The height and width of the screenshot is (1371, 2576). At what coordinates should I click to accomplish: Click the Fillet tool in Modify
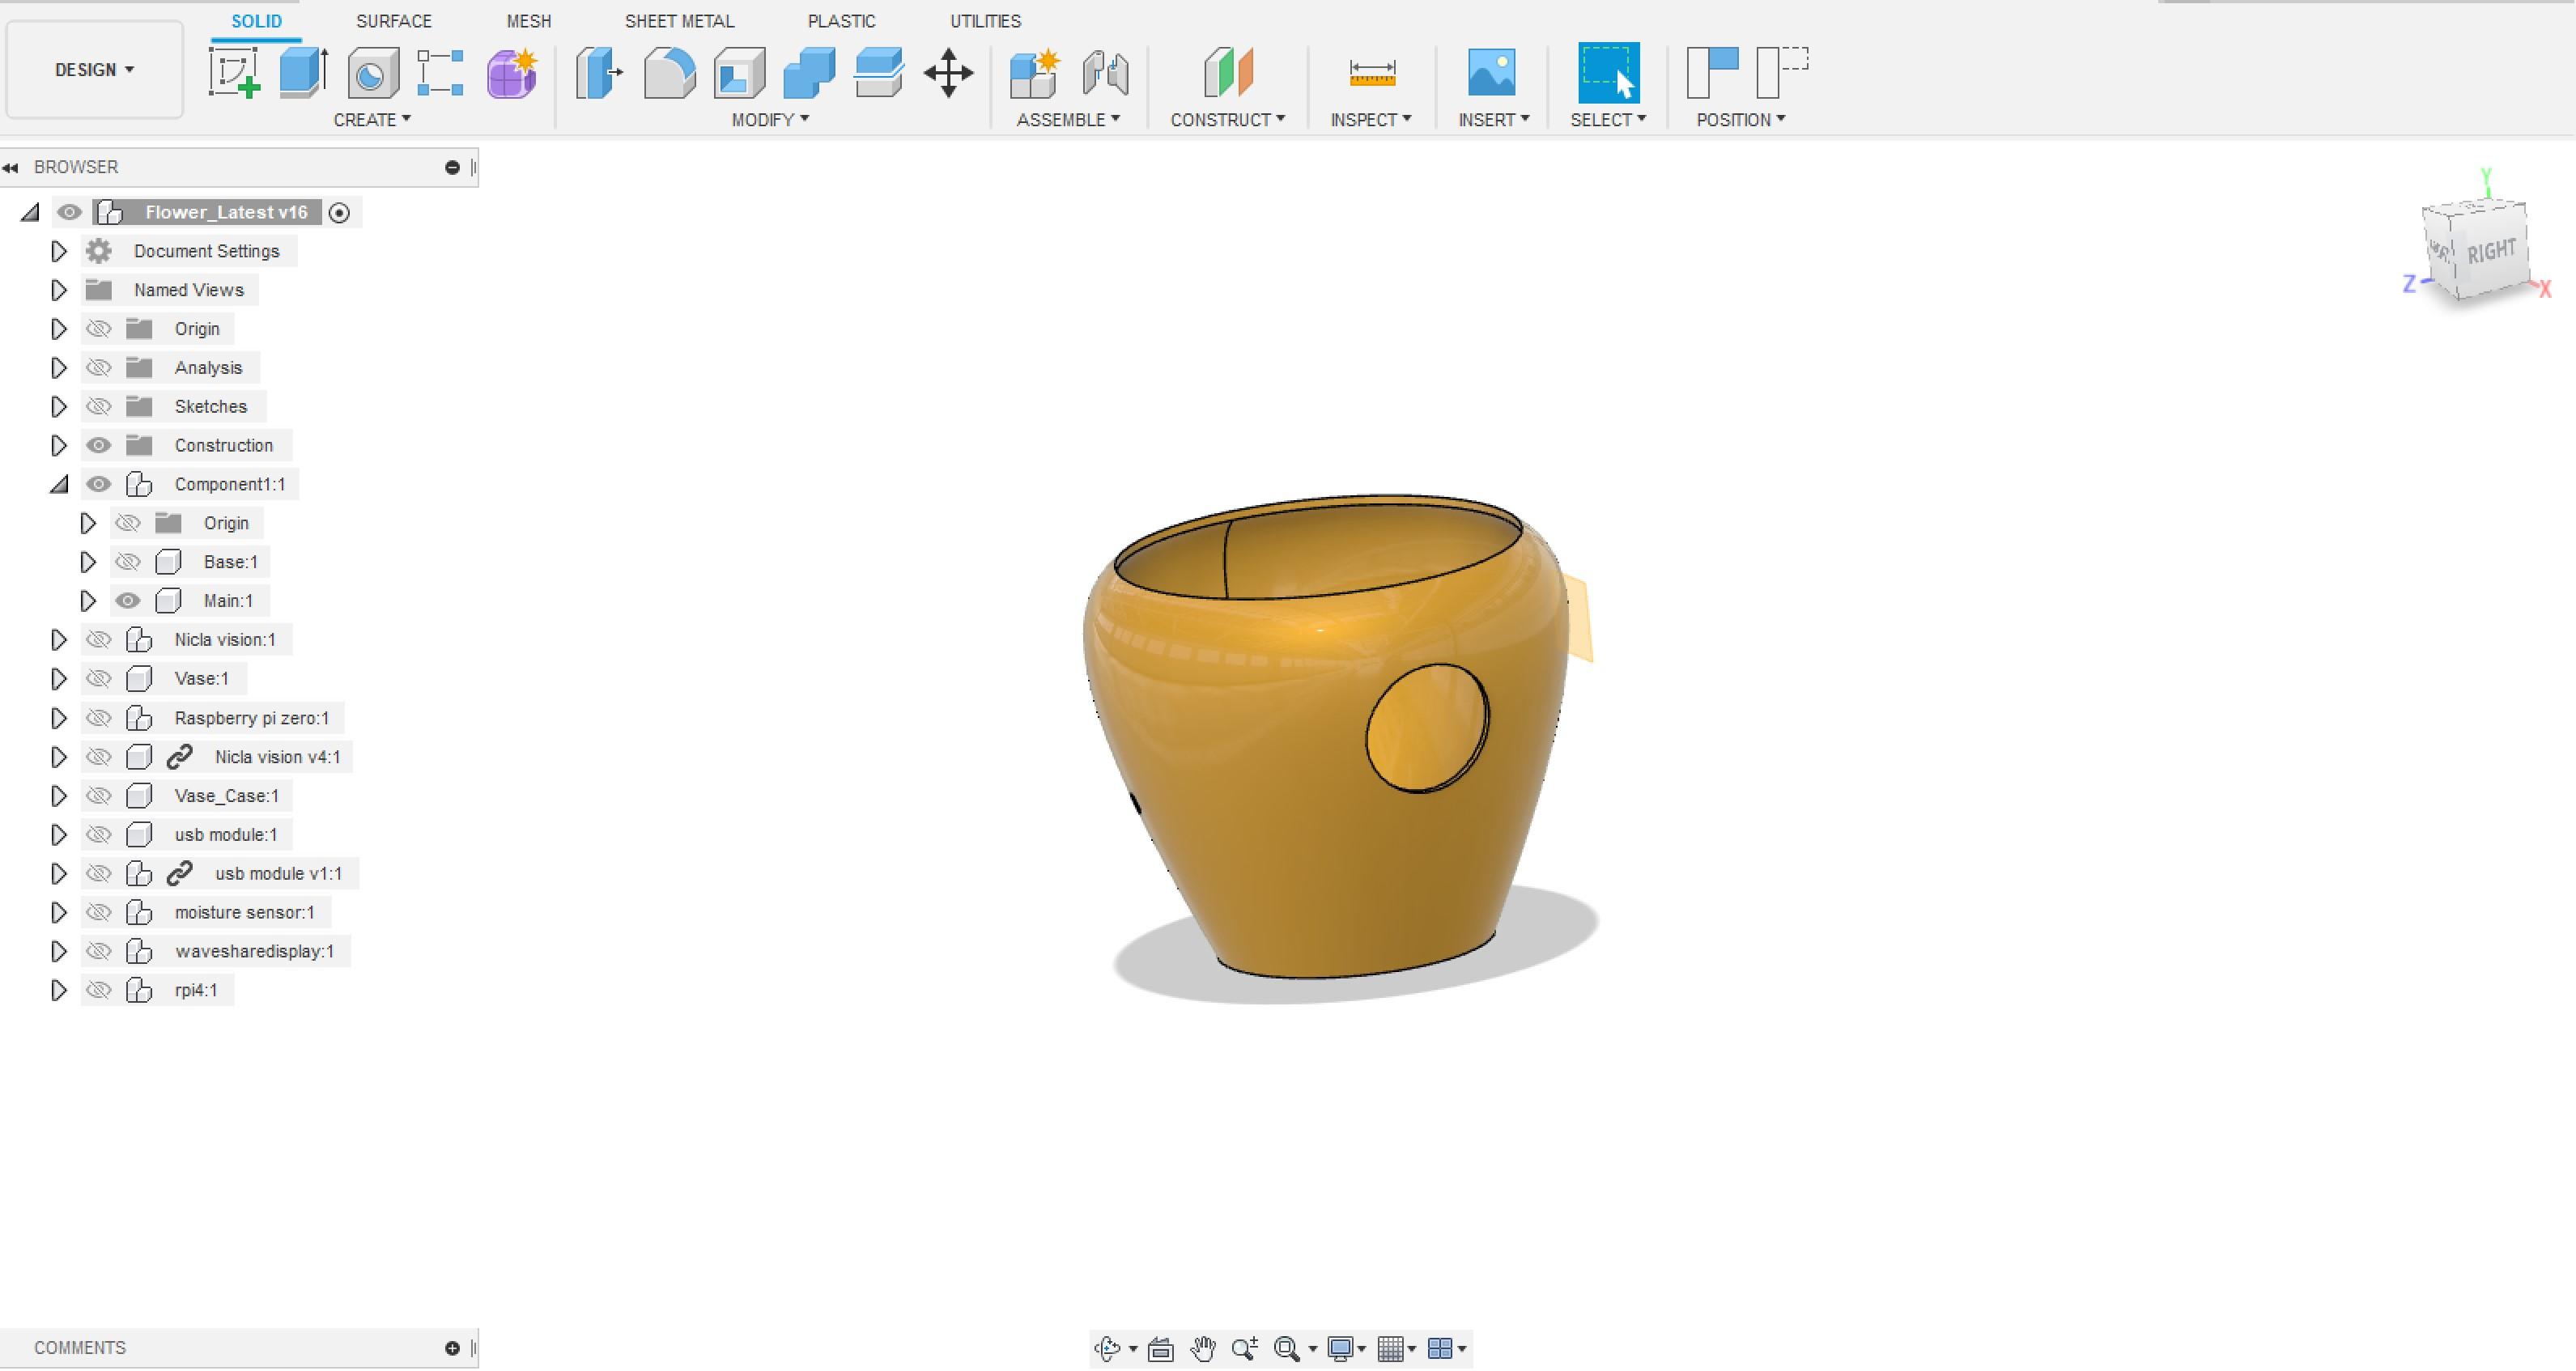click(x=669, y=72)
